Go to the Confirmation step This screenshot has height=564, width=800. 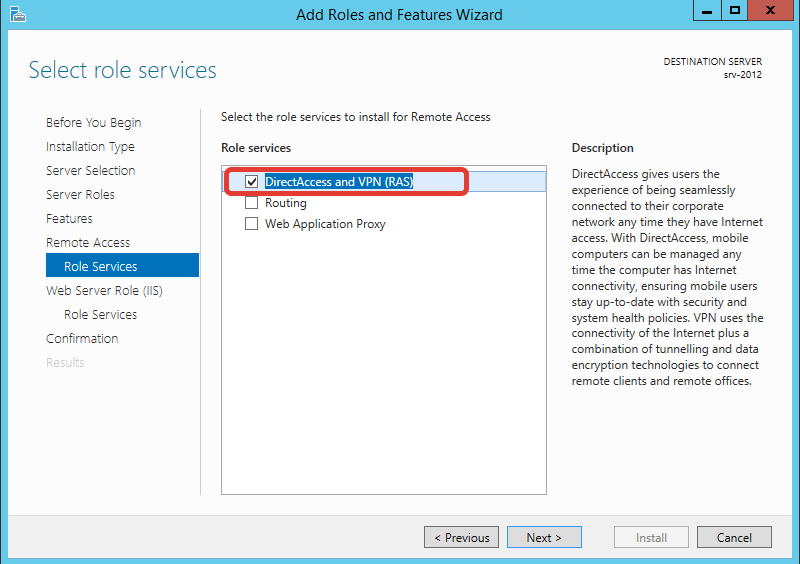[82, 338]
